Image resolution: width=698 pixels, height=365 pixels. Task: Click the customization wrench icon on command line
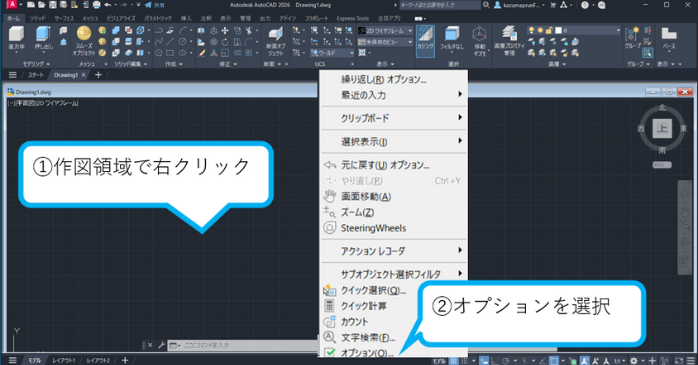pos(161,345)
